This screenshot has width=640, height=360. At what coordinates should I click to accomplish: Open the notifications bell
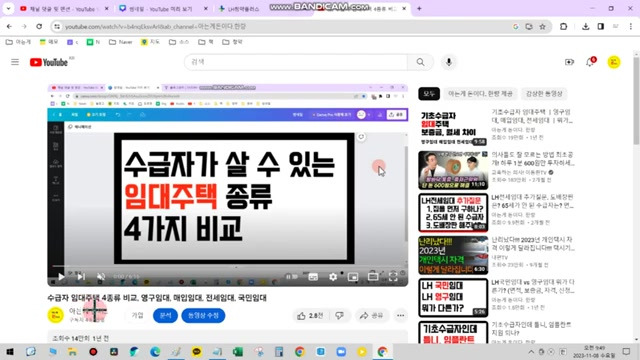click(590, 62)
